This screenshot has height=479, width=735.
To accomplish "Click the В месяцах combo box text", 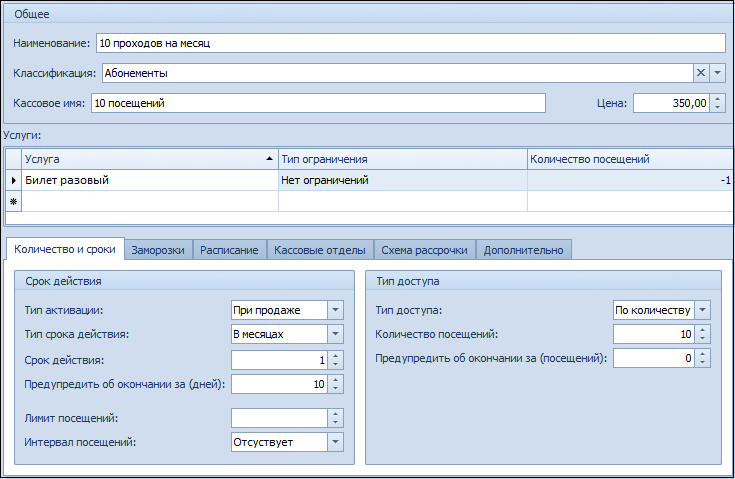I will point(279,334).
